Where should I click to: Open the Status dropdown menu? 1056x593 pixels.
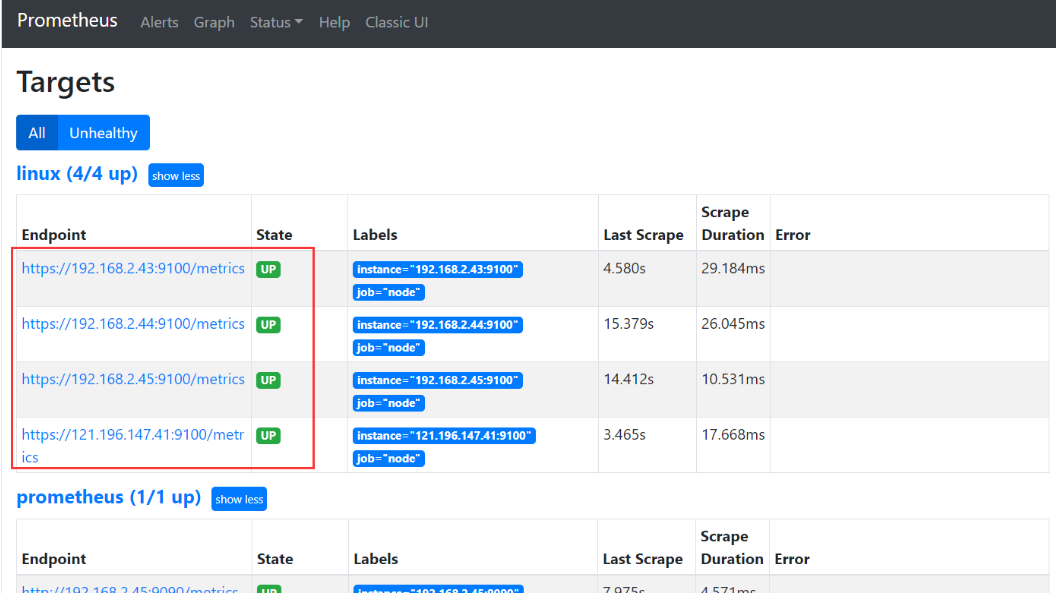point(276,22)
